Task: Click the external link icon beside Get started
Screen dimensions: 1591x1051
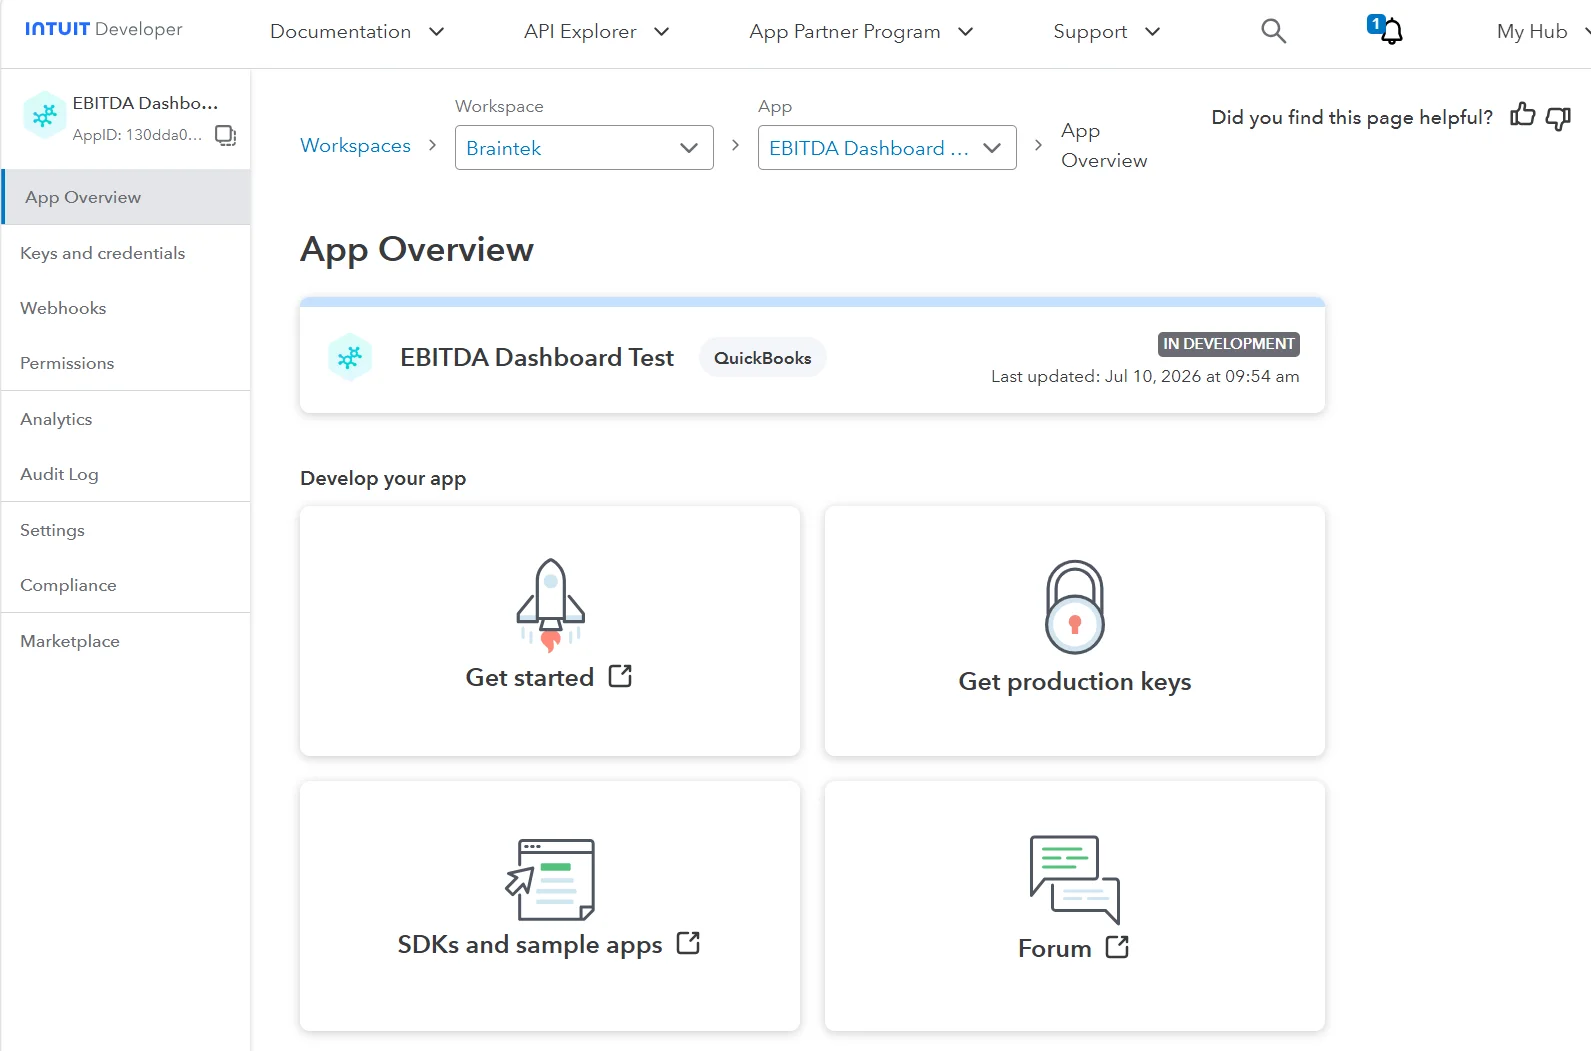Action: point(620,676)
